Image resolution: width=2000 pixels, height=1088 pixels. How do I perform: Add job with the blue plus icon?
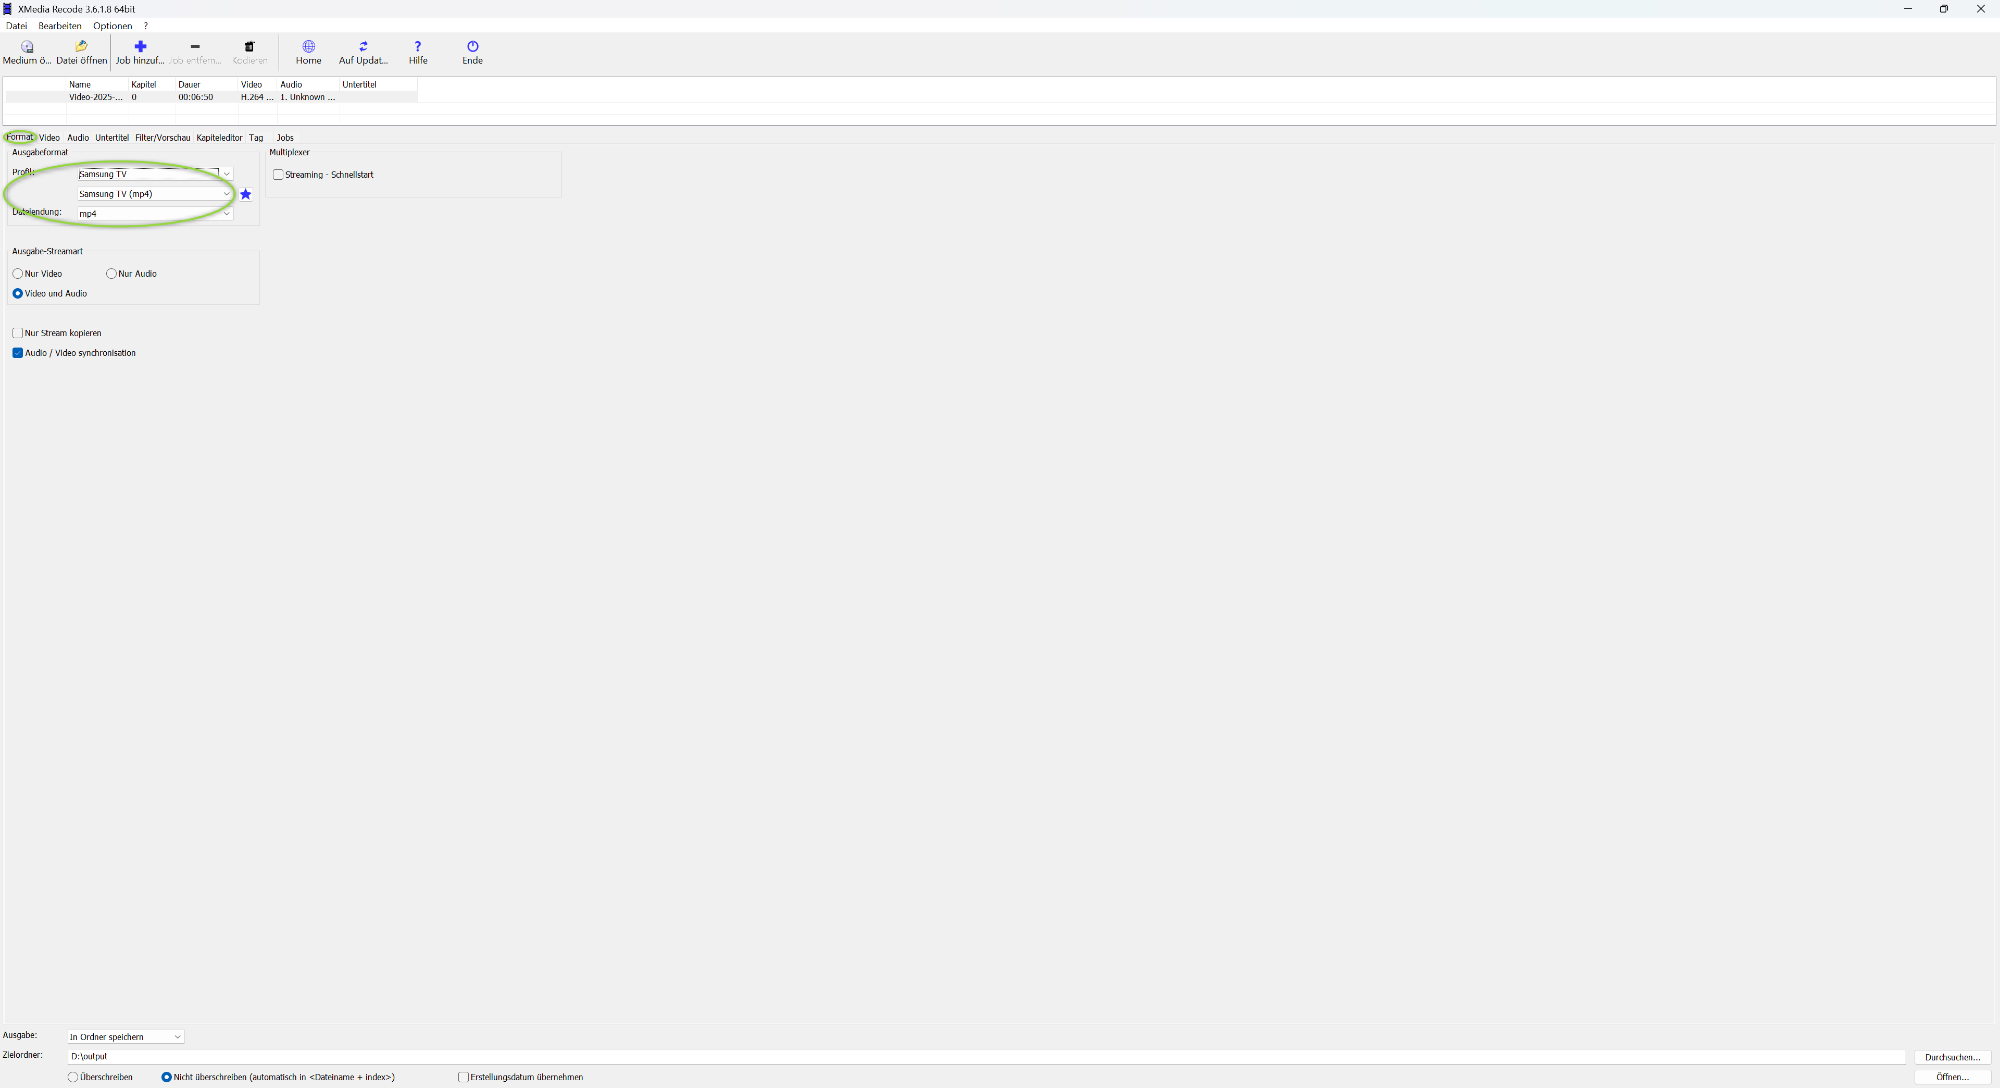tap(140, 47)
